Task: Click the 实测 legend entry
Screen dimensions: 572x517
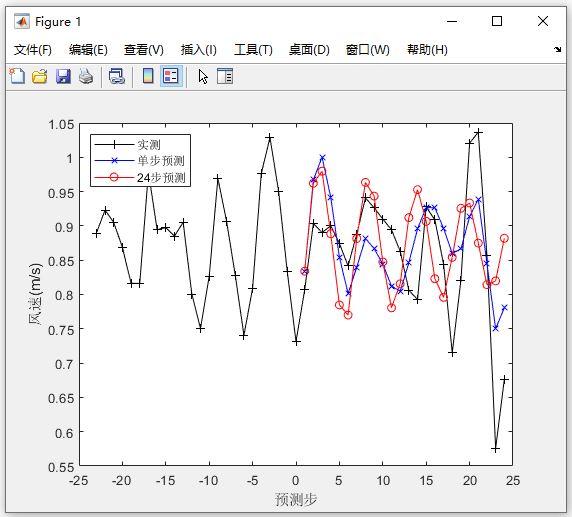Action: [149, 145]
